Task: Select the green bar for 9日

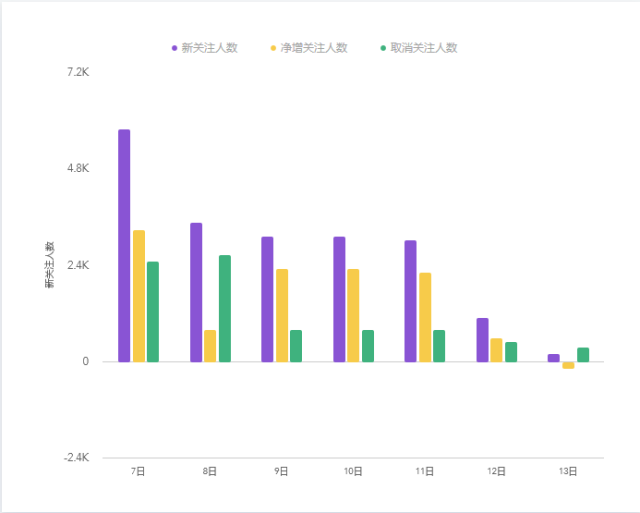Action: pyautogui.click(x=296, y=346)
